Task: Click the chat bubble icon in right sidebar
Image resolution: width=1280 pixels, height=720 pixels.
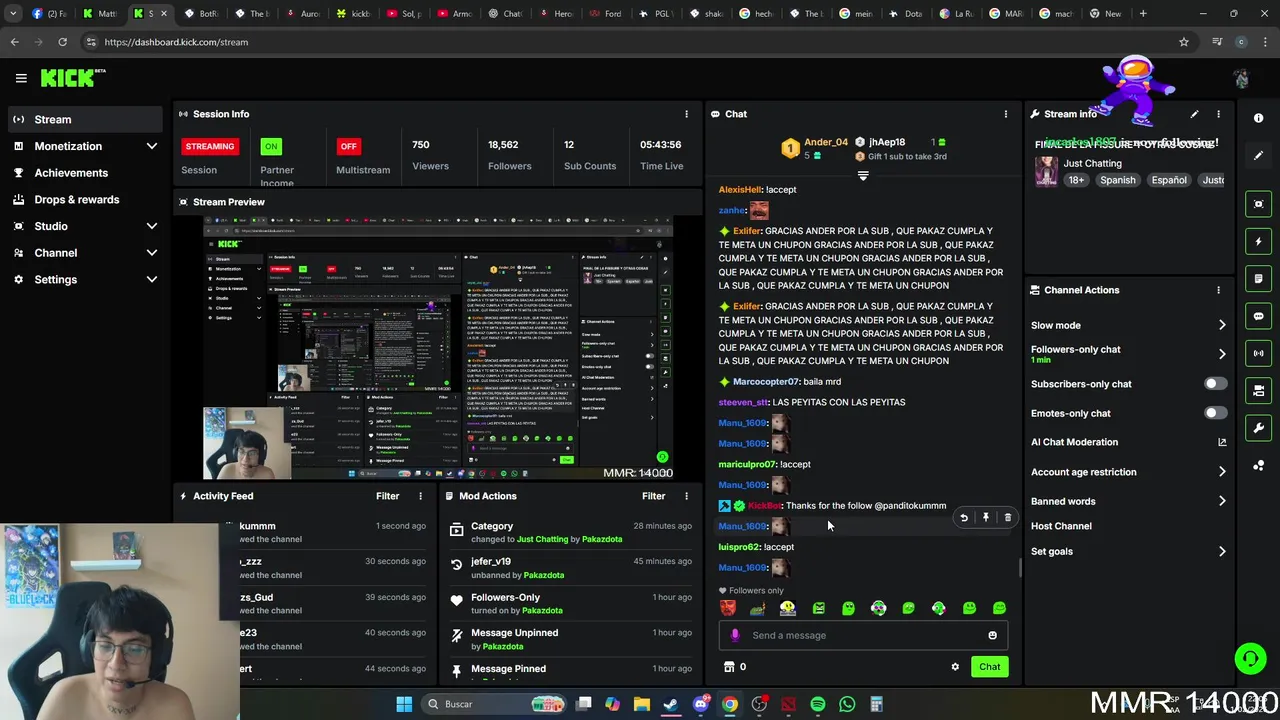Action: point(1259,316)
